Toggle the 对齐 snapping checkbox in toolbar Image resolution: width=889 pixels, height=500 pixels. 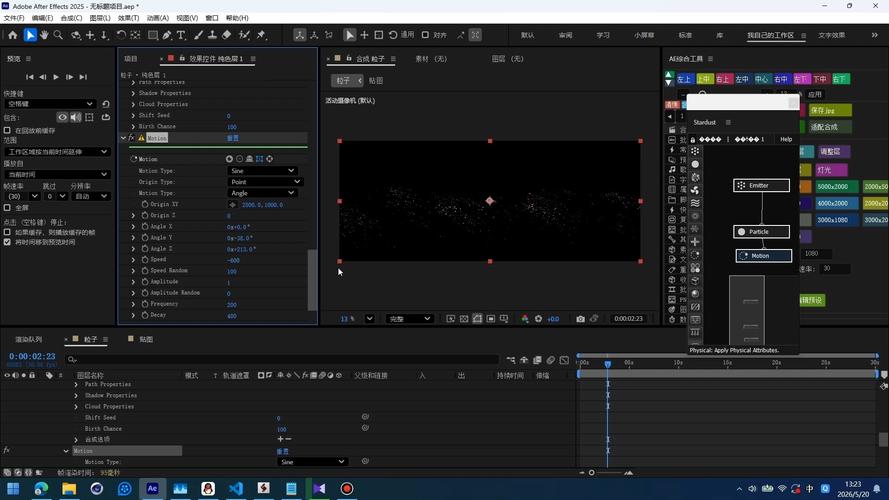(425, 35)
